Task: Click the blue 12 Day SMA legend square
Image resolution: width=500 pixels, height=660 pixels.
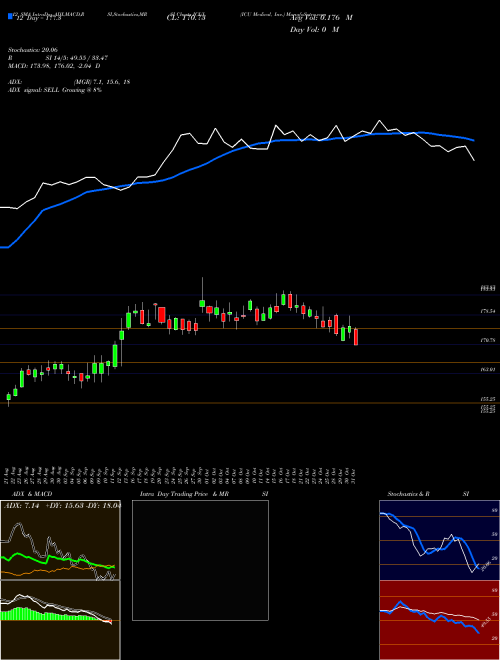Action: point(11,16)
